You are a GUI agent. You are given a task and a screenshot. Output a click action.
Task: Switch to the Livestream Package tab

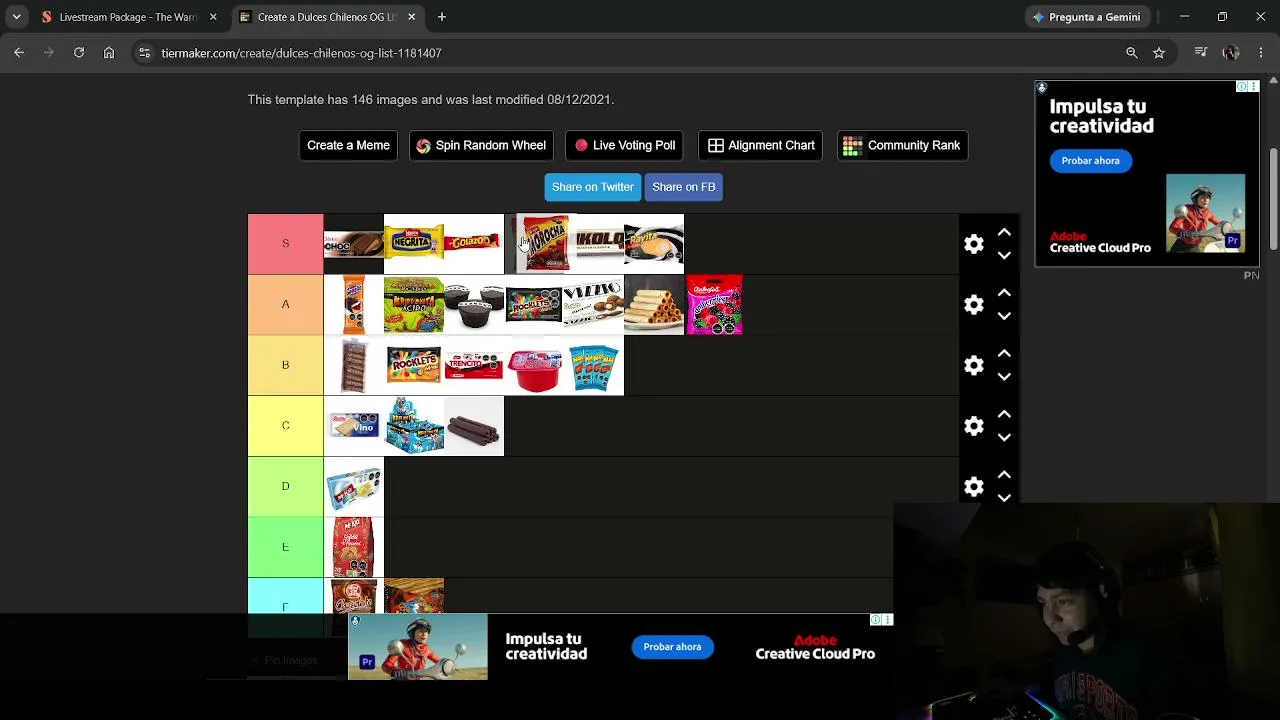[128, 17]
